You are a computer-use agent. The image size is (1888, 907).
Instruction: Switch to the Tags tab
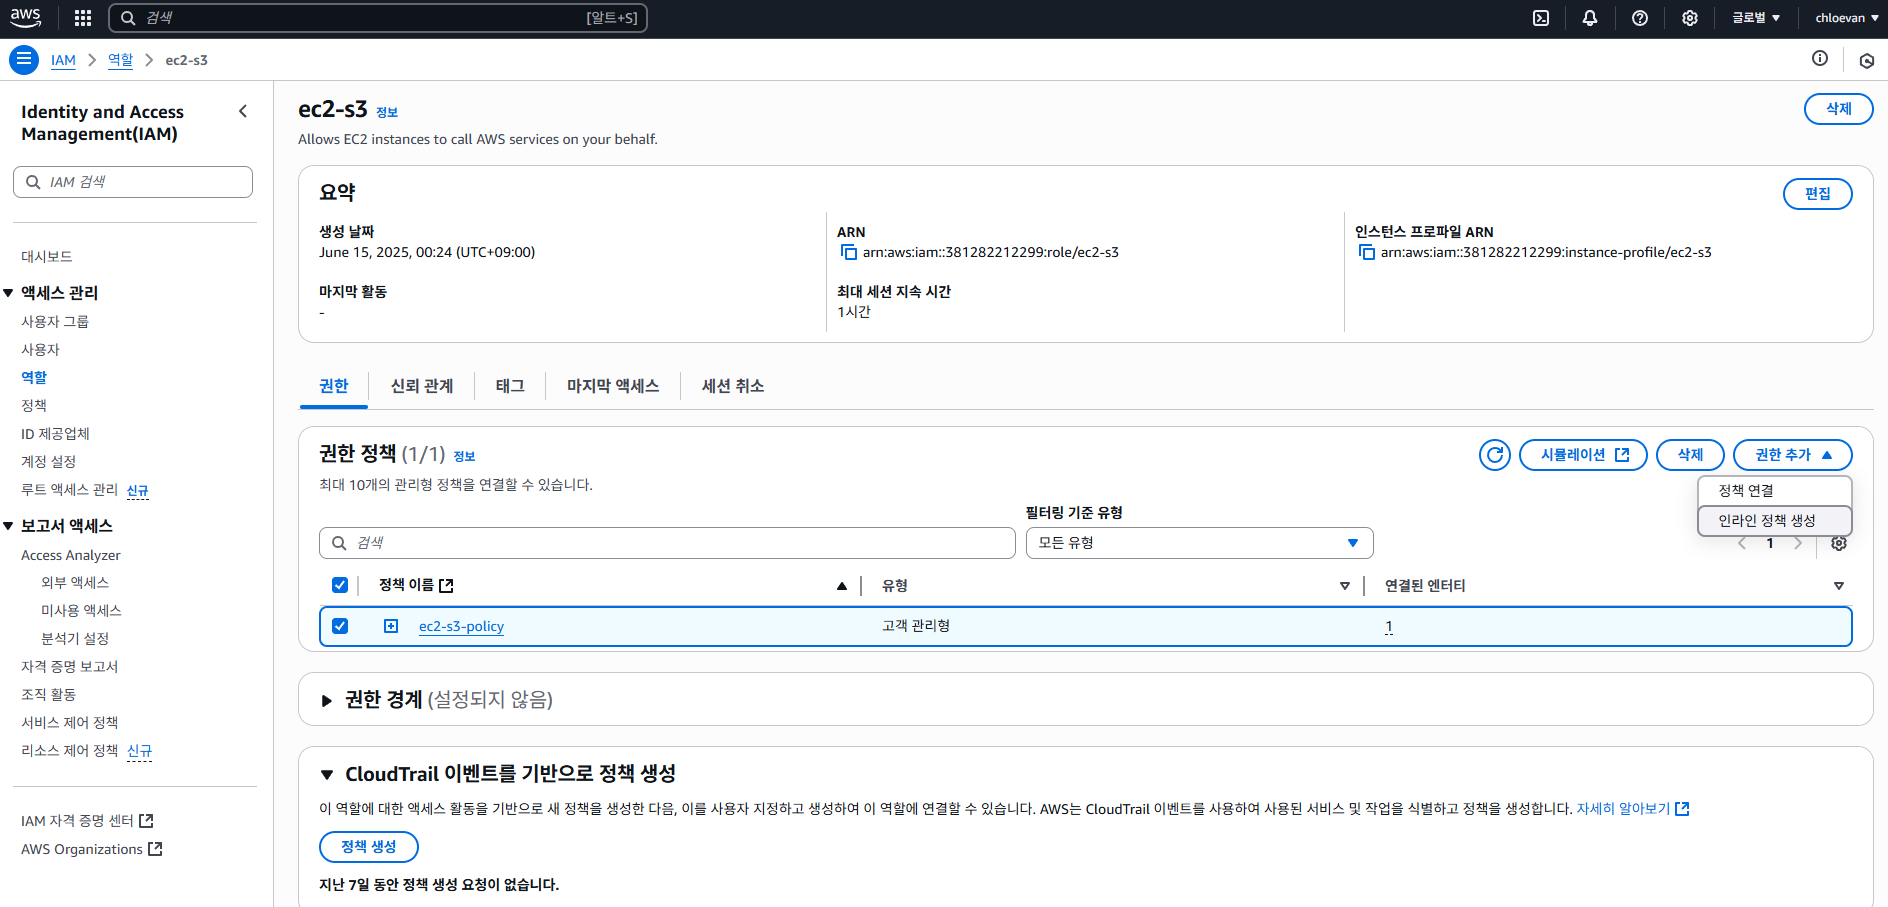click(510, 386)
